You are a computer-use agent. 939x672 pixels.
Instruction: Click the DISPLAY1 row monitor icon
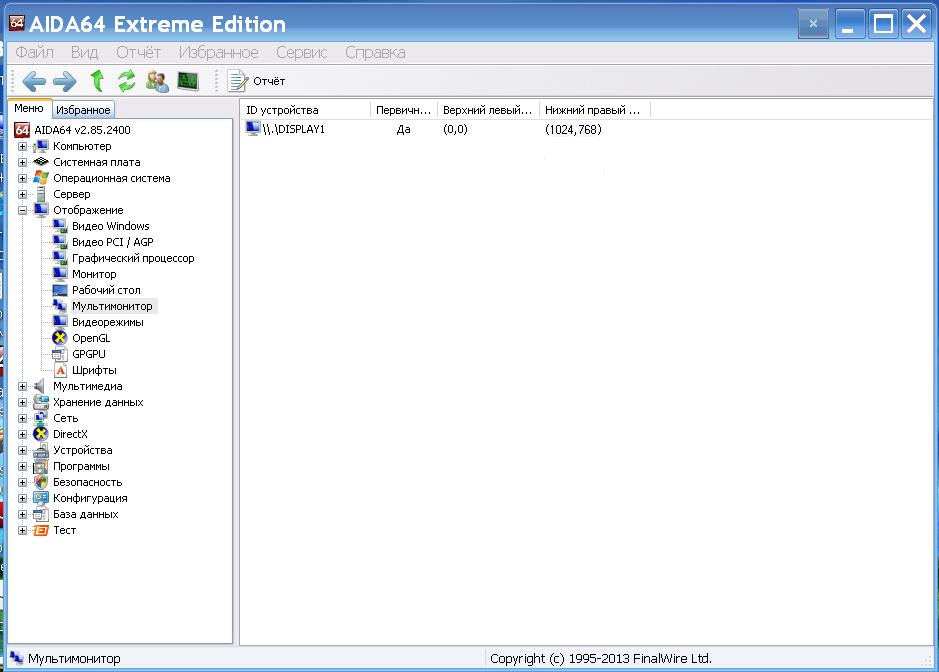click(253, 128)
